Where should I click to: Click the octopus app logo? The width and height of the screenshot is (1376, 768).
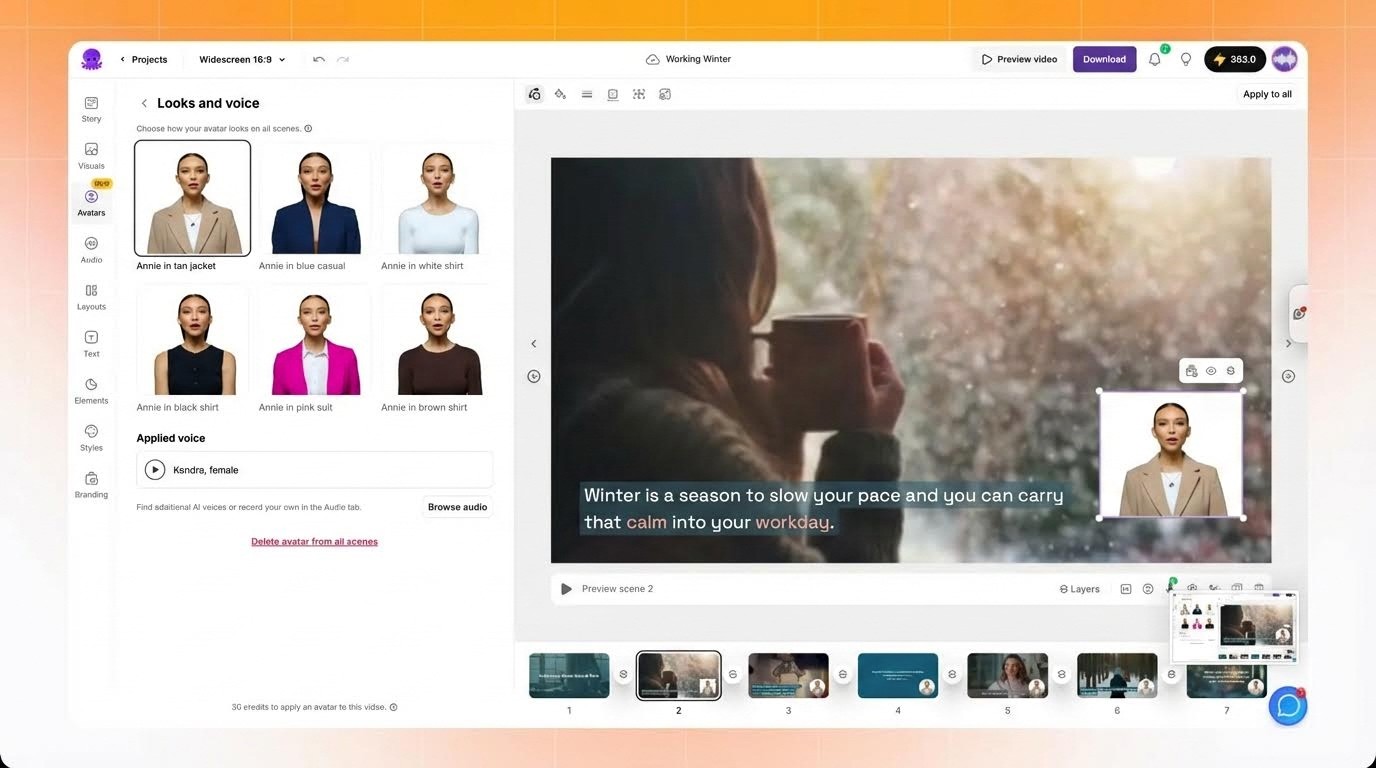point(92,59)
